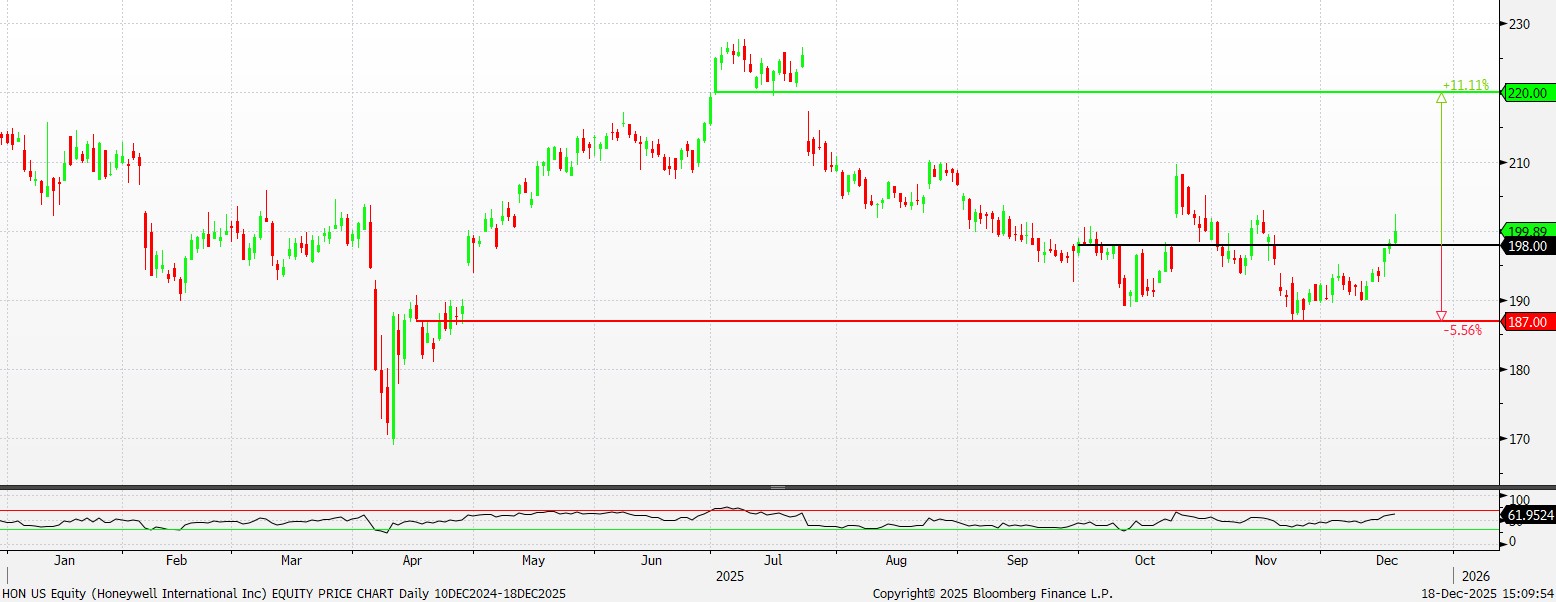Click the Mar month label
The height and width of the screenshot is (602, 1556).
291,561
